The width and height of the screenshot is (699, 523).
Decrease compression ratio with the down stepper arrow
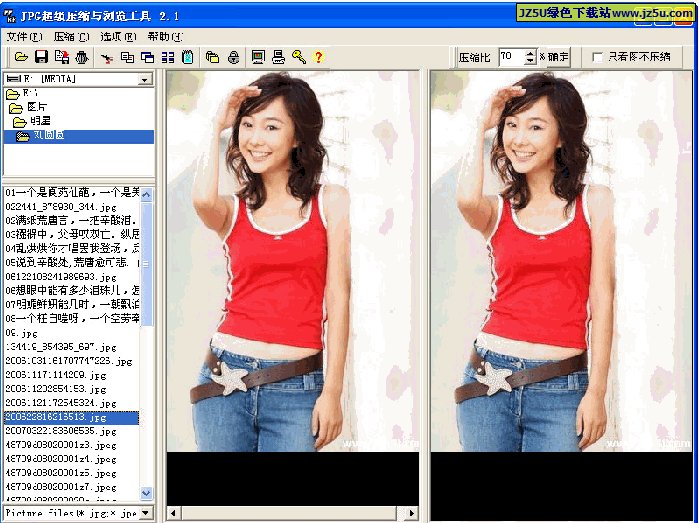tap(530, 62)
